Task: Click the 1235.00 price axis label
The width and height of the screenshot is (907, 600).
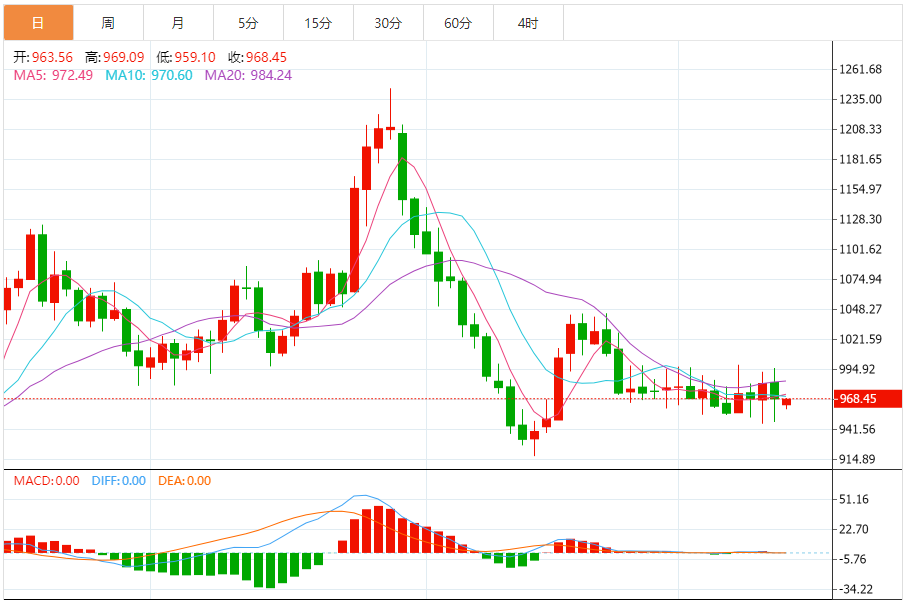Action: [860, 99]
